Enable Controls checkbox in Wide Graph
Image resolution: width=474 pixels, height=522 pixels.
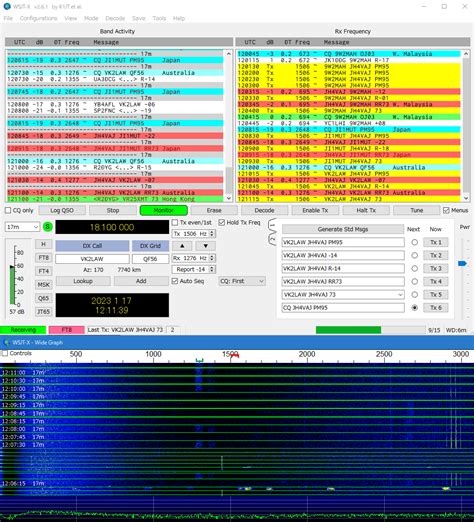[x=5, y=353]
